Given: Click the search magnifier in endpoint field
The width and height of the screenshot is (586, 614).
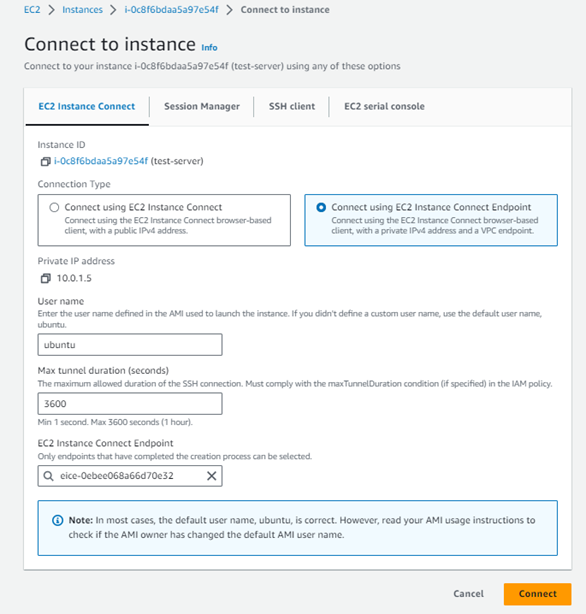Looking at the screenshot, I should (x=49, y=476).
